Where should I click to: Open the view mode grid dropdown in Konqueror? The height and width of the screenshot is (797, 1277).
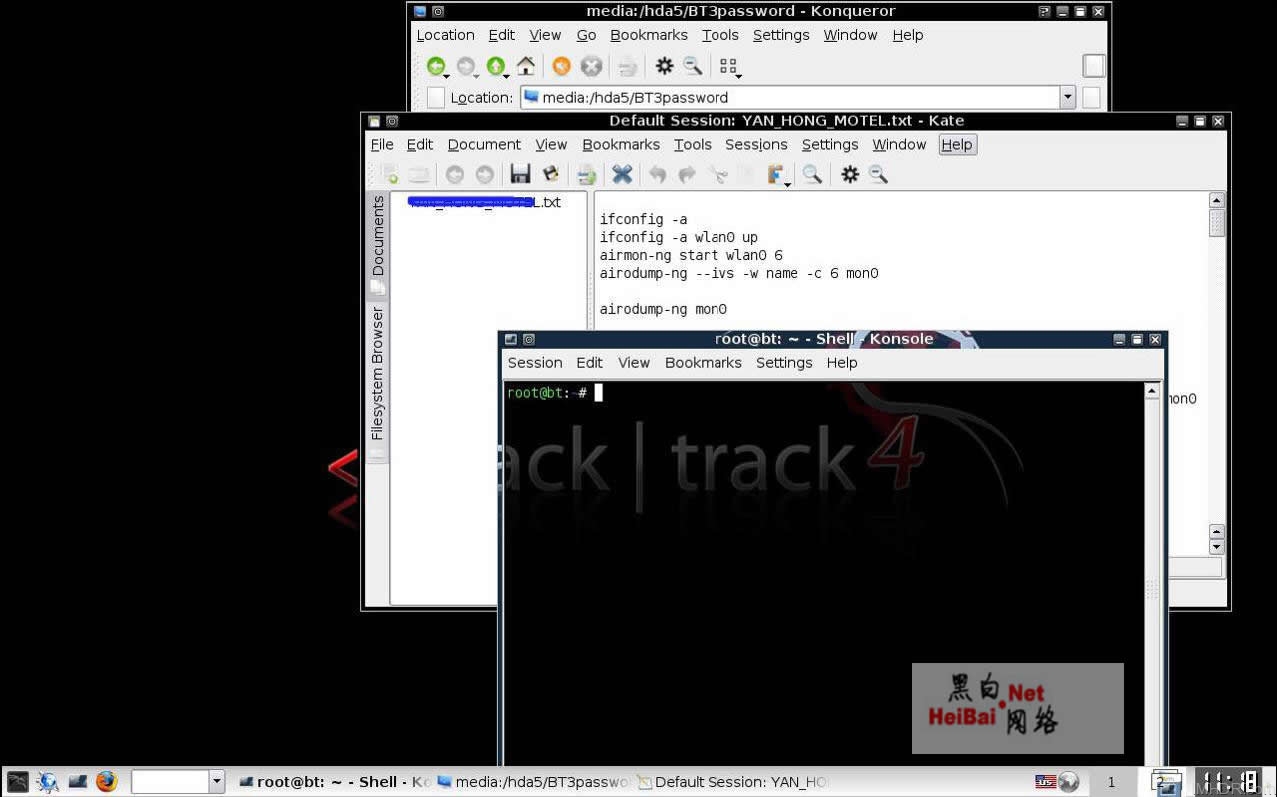tap(729, 67)
